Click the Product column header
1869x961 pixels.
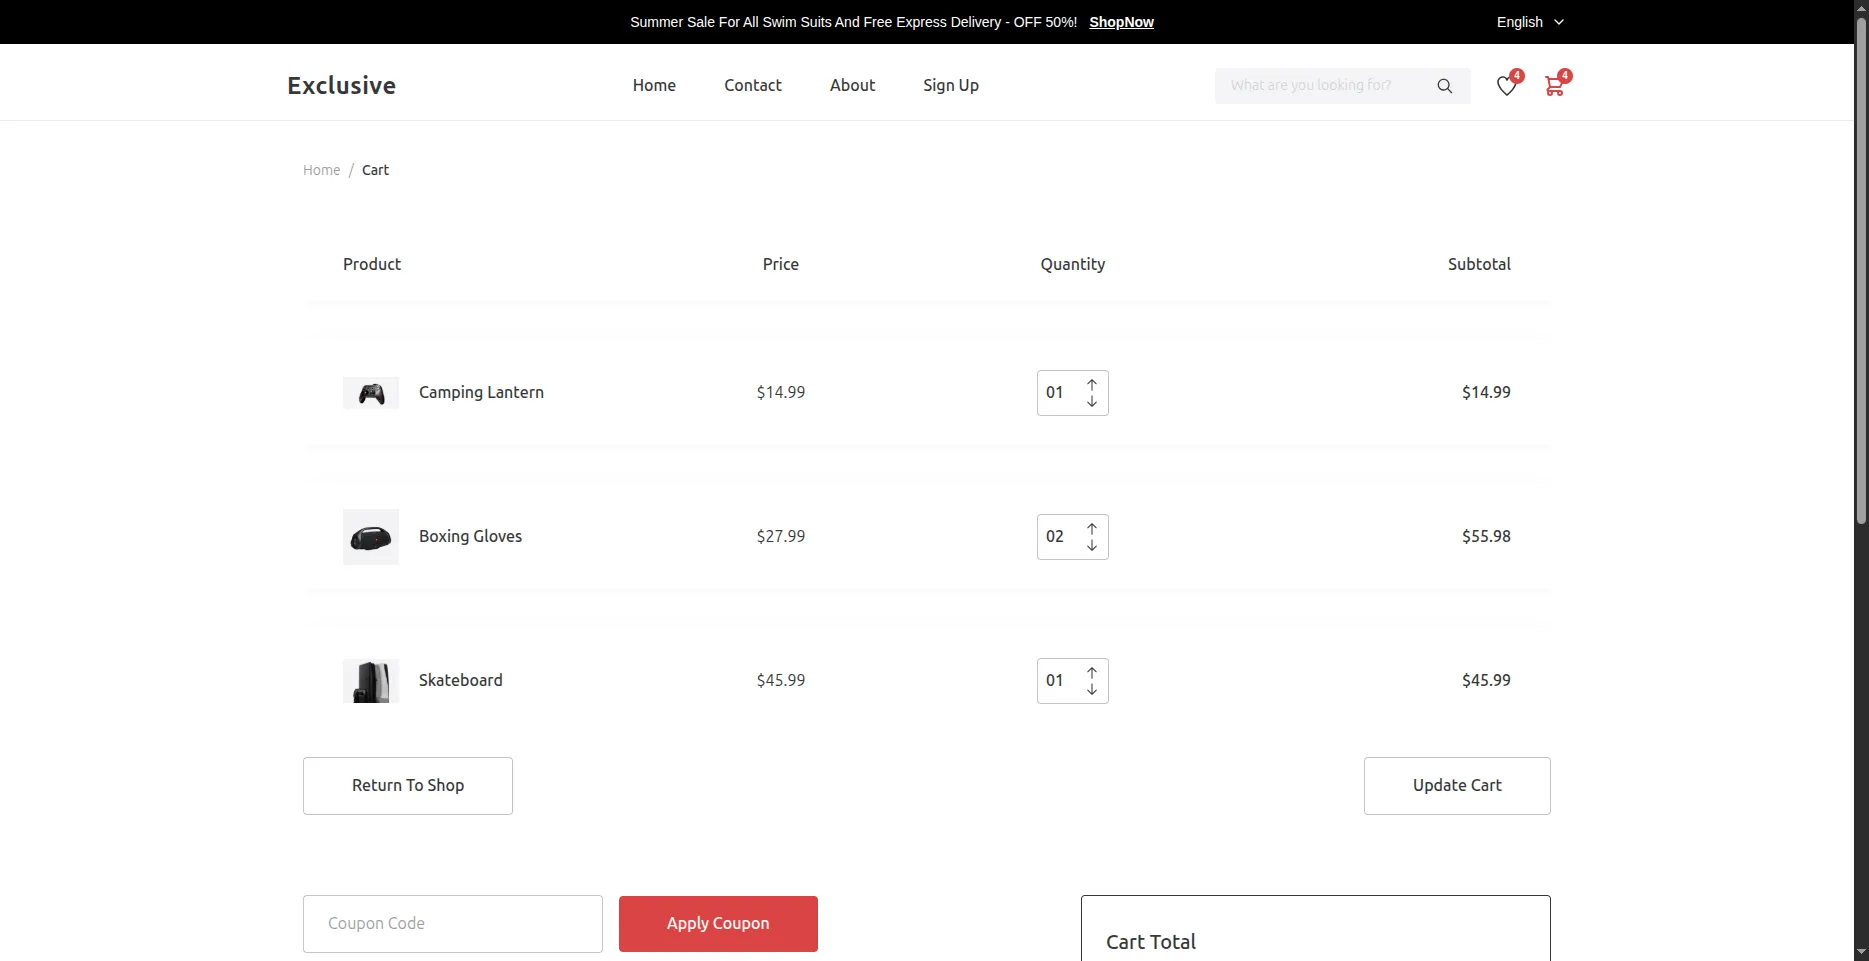tap(372, 264)
